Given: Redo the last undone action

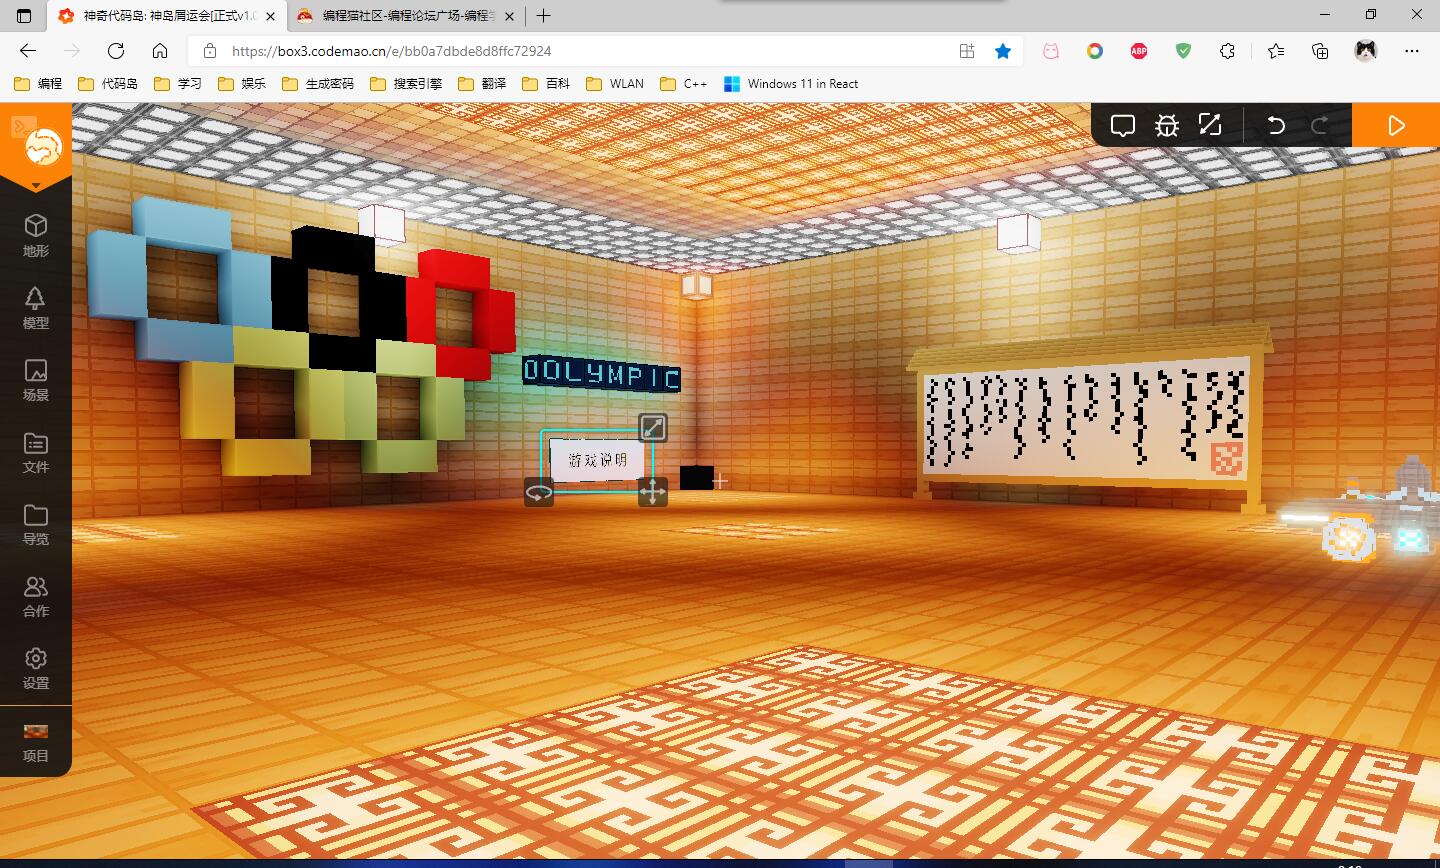Looking at the screenshot, I should pyautogui.click(x=1320, y=125).
